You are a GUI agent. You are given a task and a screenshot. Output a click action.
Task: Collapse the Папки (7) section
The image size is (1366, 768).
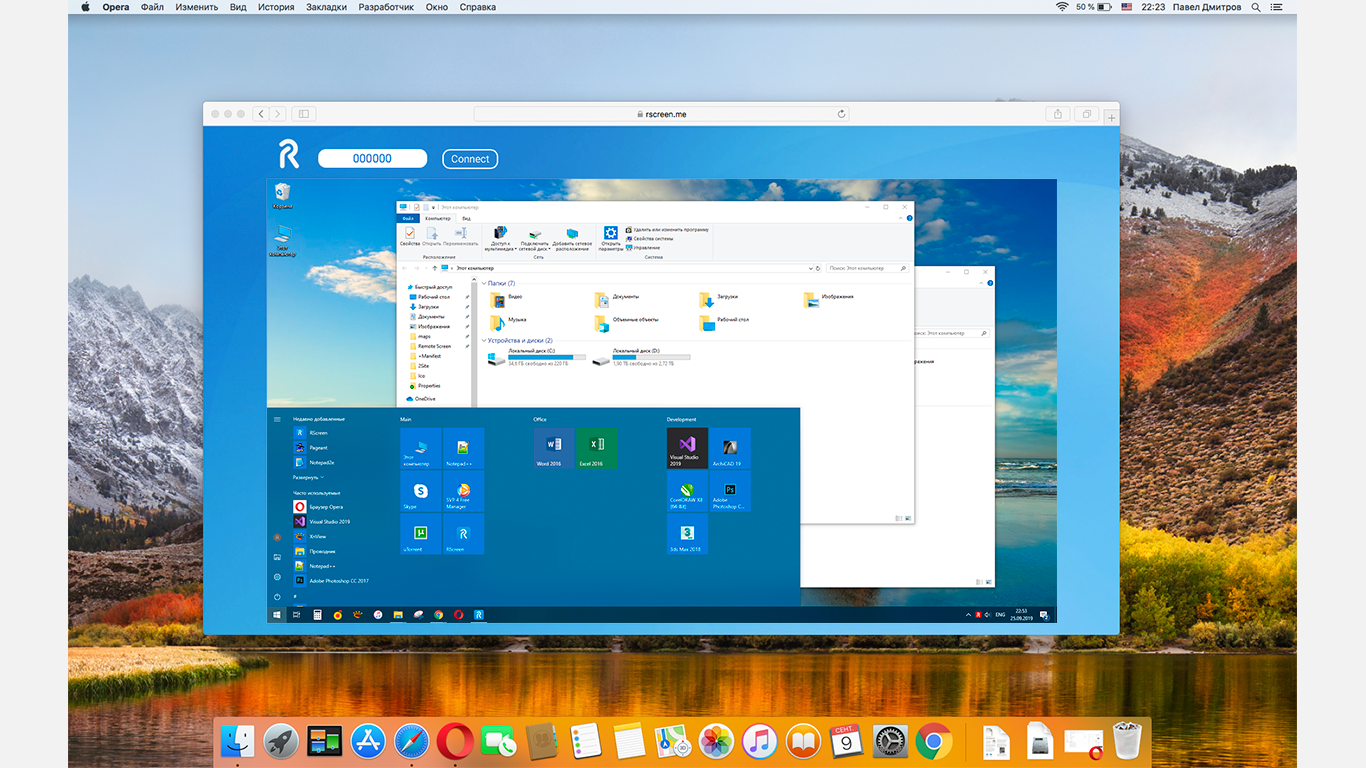[485, 283]
